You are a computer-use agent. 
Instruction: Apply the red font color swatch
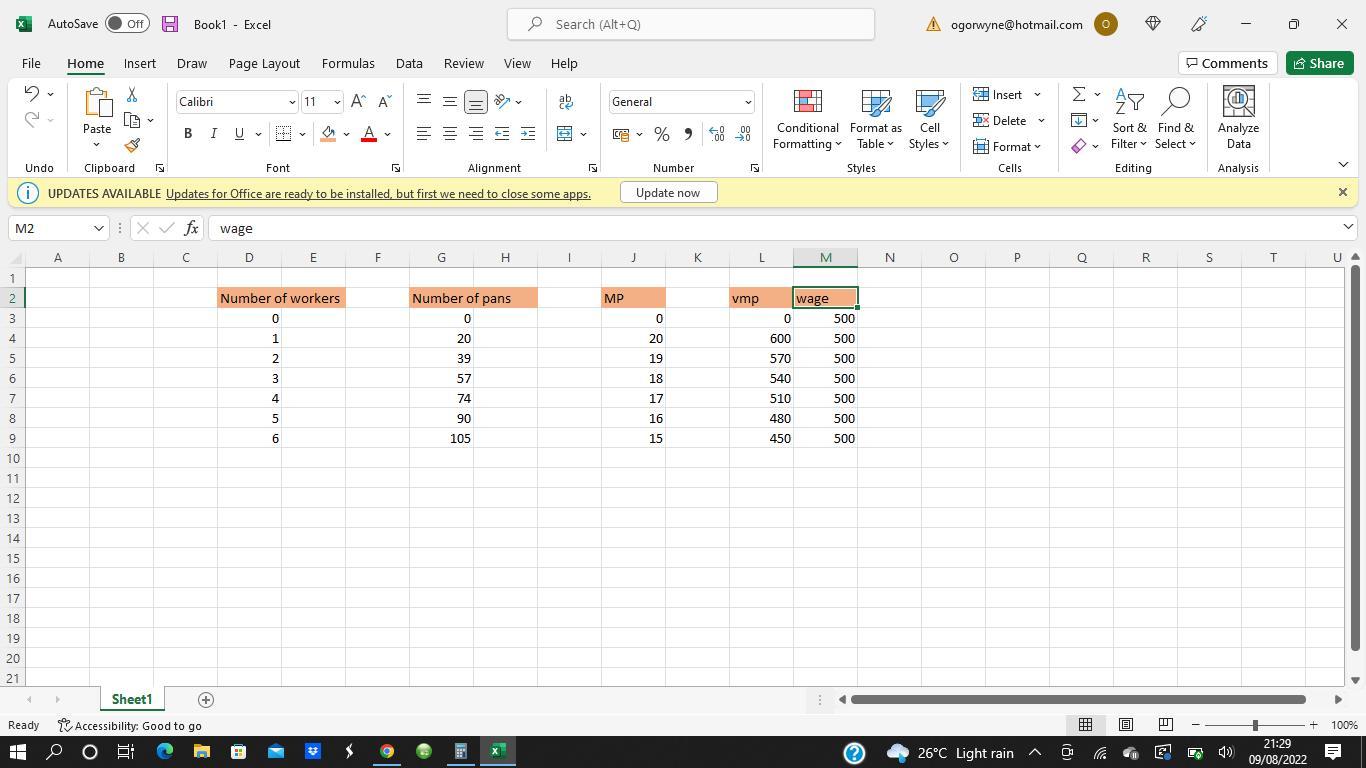(x=369, y=134)
